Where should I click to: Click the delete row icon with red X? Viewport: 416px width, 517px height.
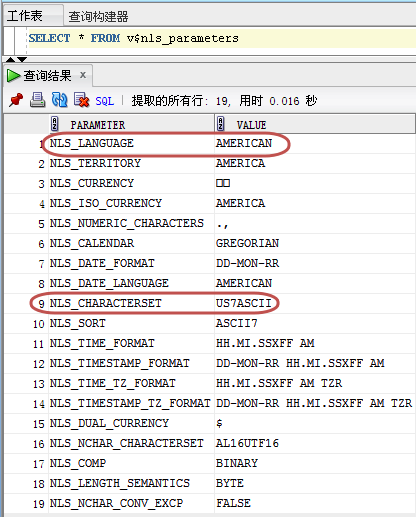[x=82, y=100]
